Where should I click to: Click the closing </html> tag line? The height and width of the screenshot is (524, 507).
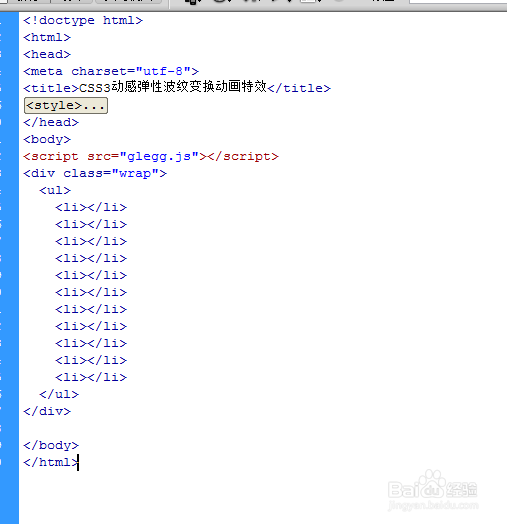pos(51,463)
